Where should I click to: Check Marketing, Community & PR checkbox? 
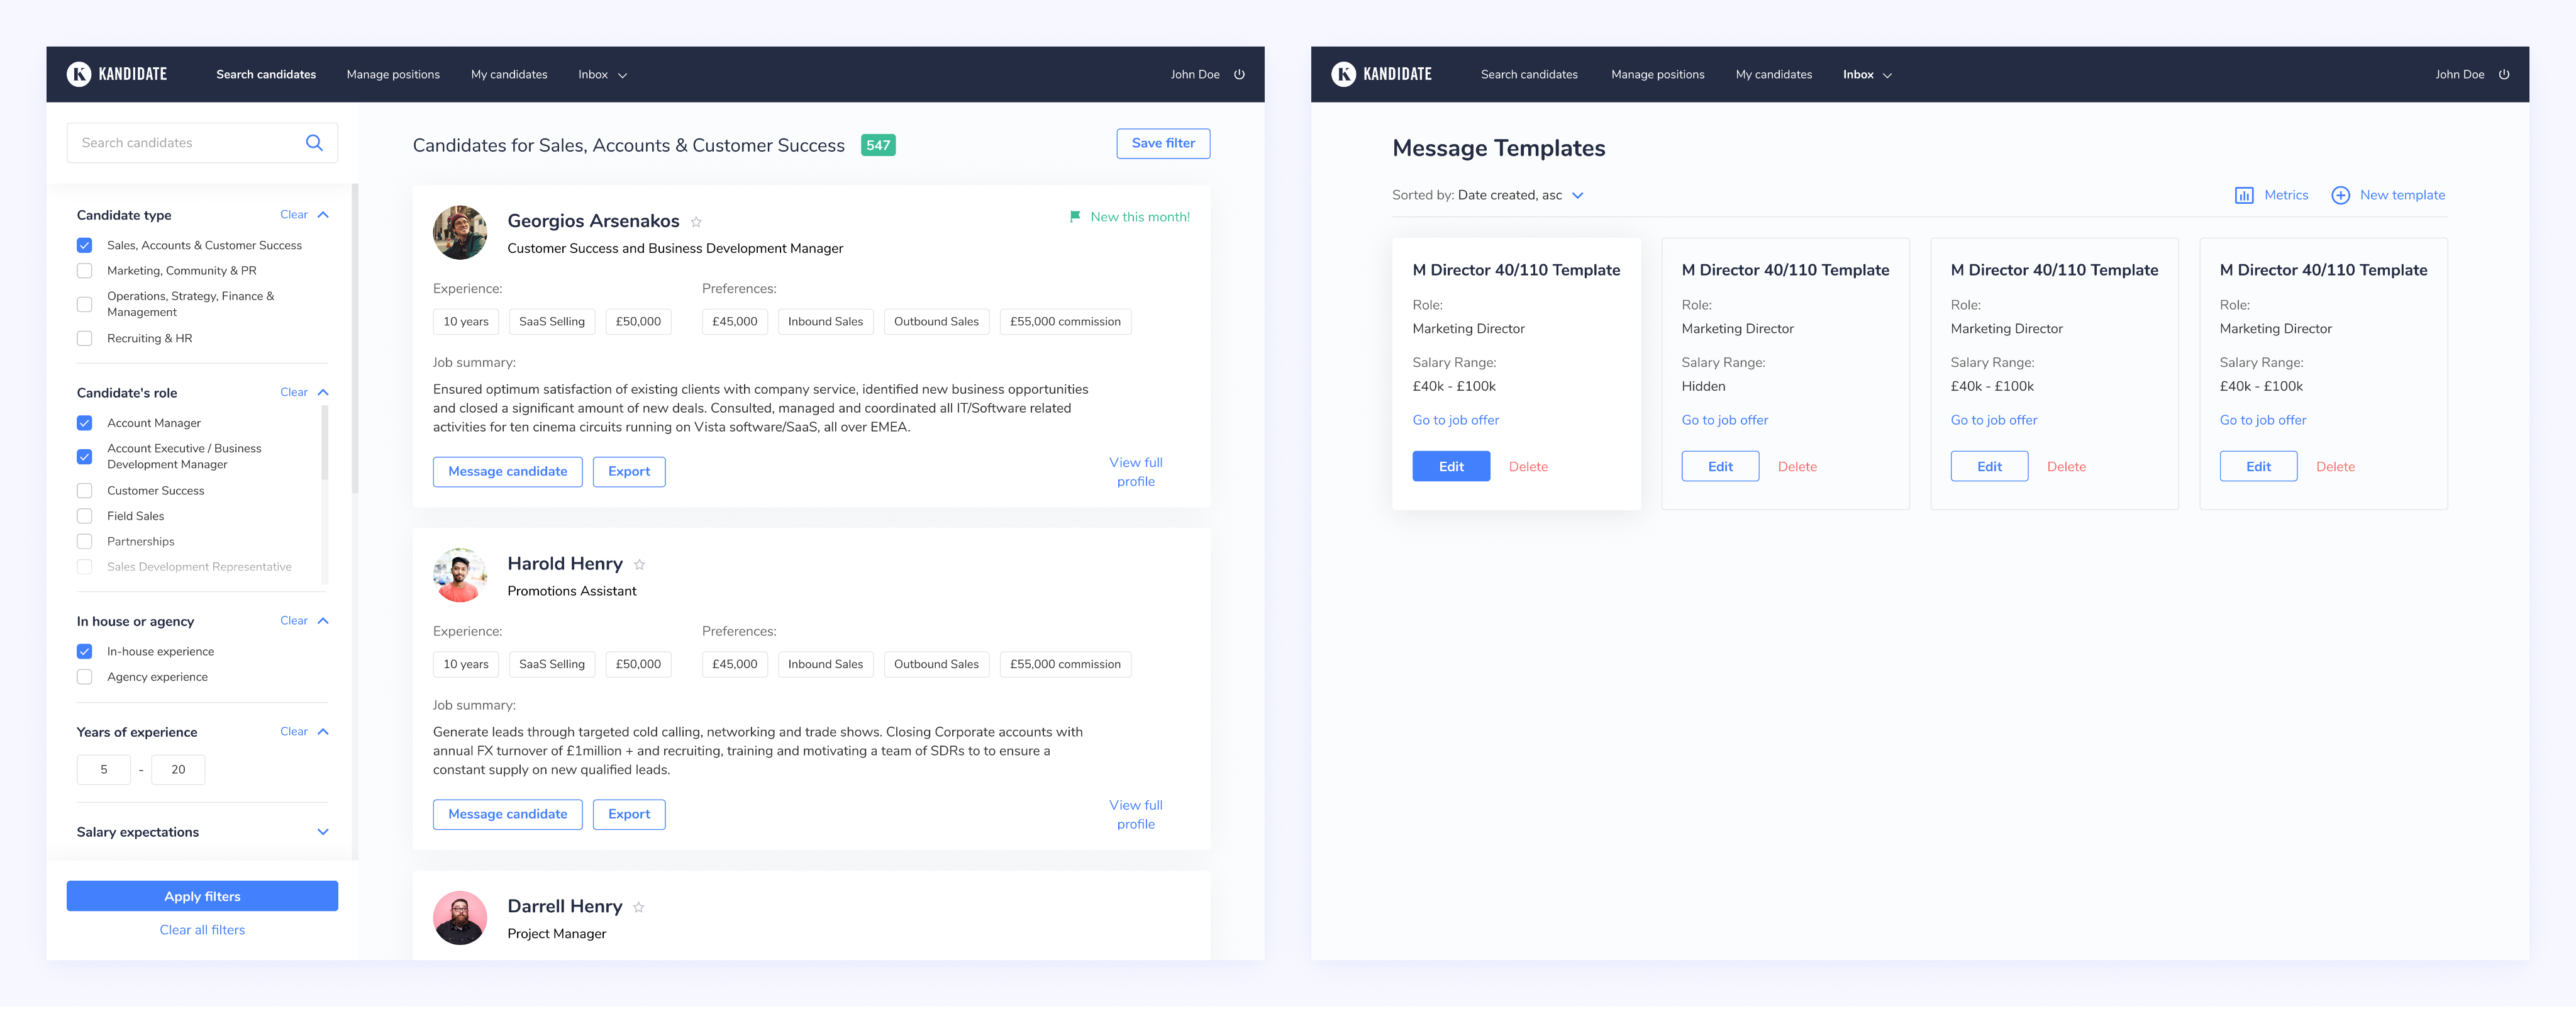point(85,271)
